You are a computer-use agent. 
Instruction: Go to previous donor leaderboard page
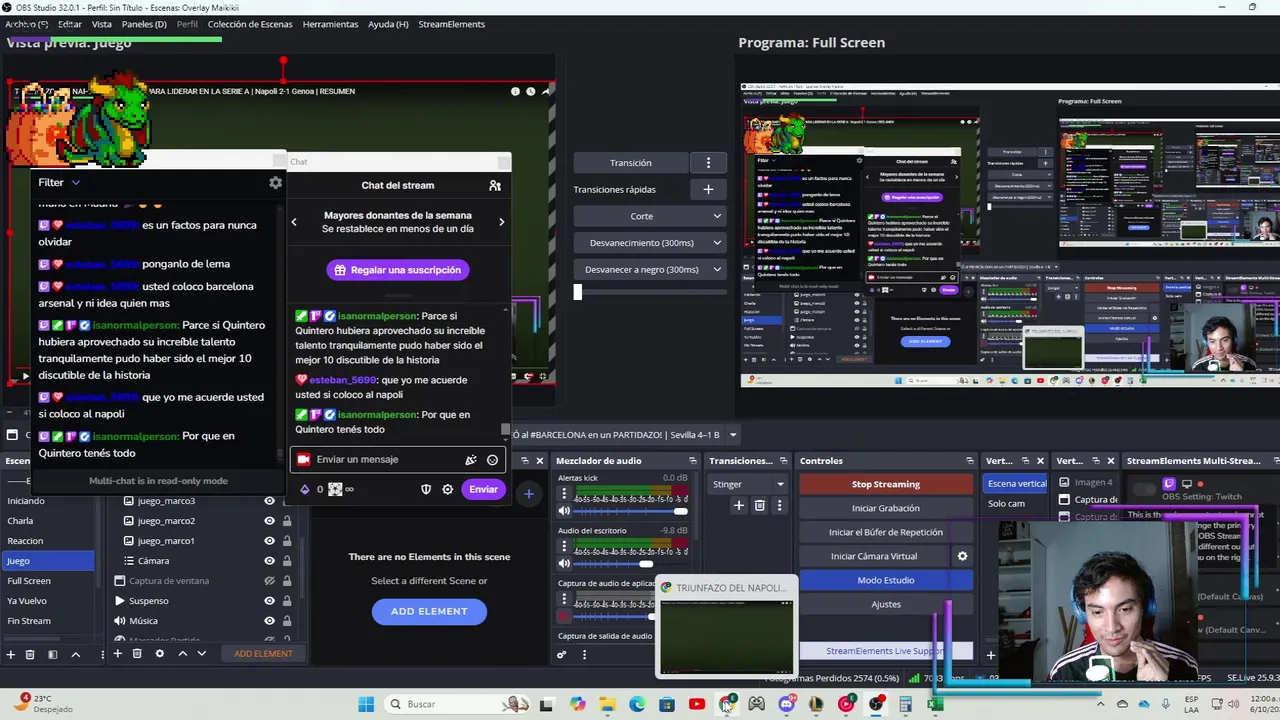[x=294, y=222]
